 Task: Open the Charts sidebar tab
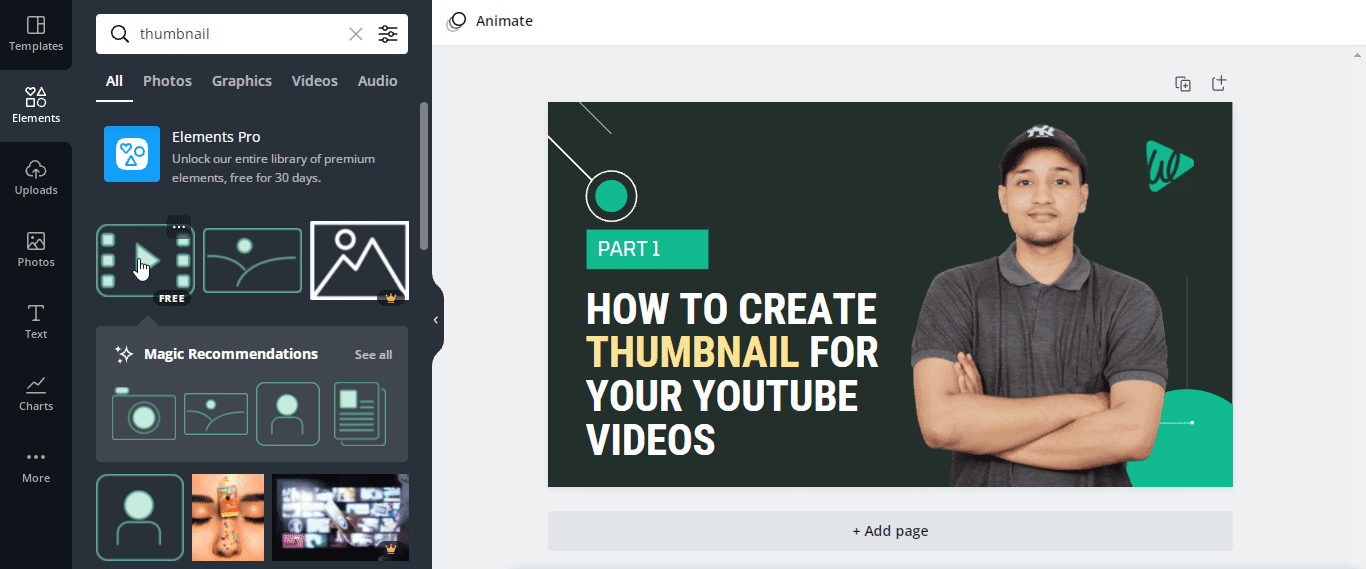point(36,394)
